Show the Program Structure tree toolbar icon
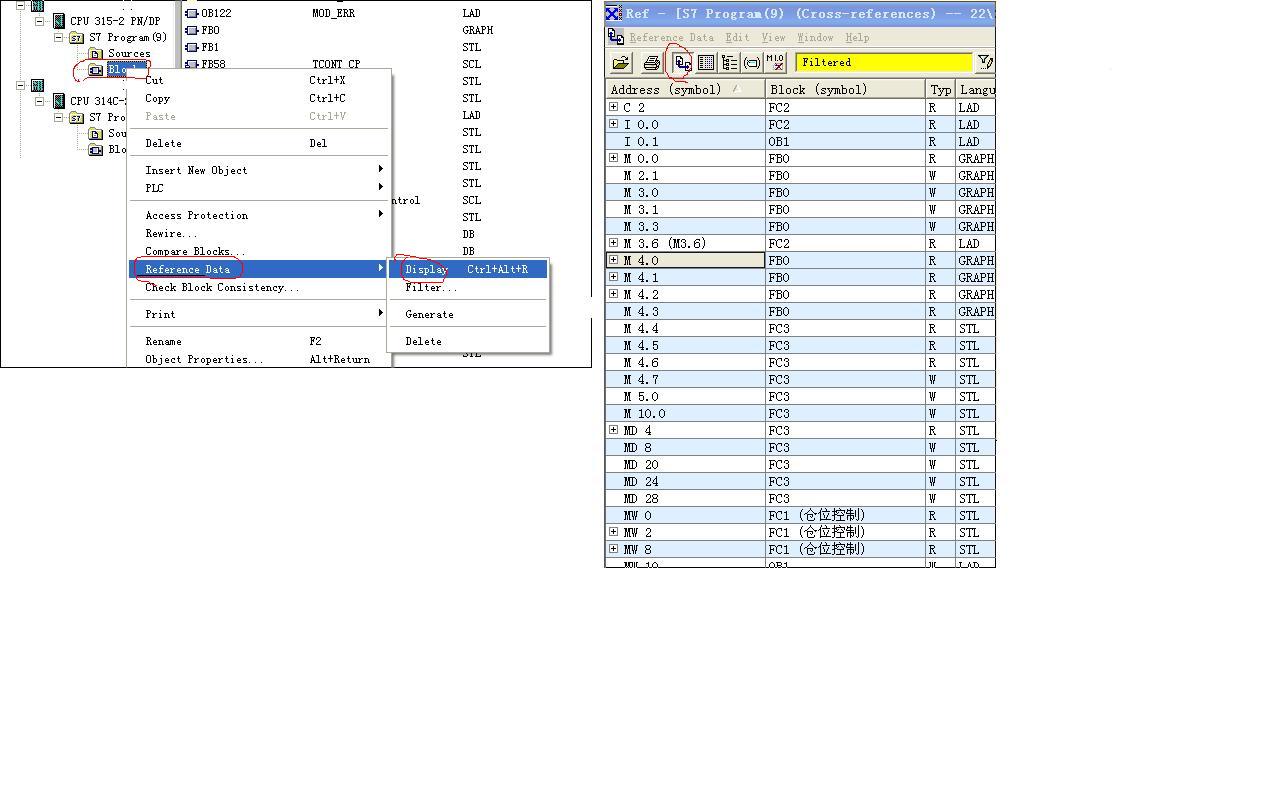The image size is (1280, 800). (729, 63)
